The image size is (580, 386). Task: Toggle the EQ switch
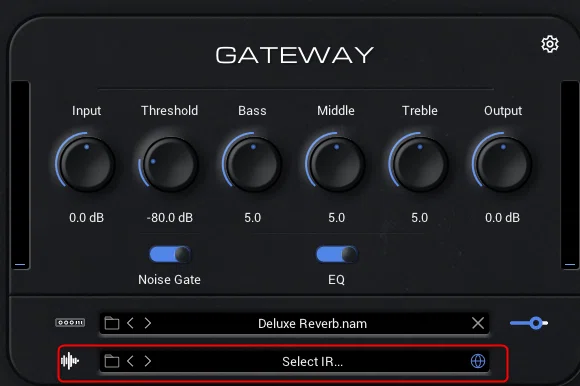click(x=337, y=254)
